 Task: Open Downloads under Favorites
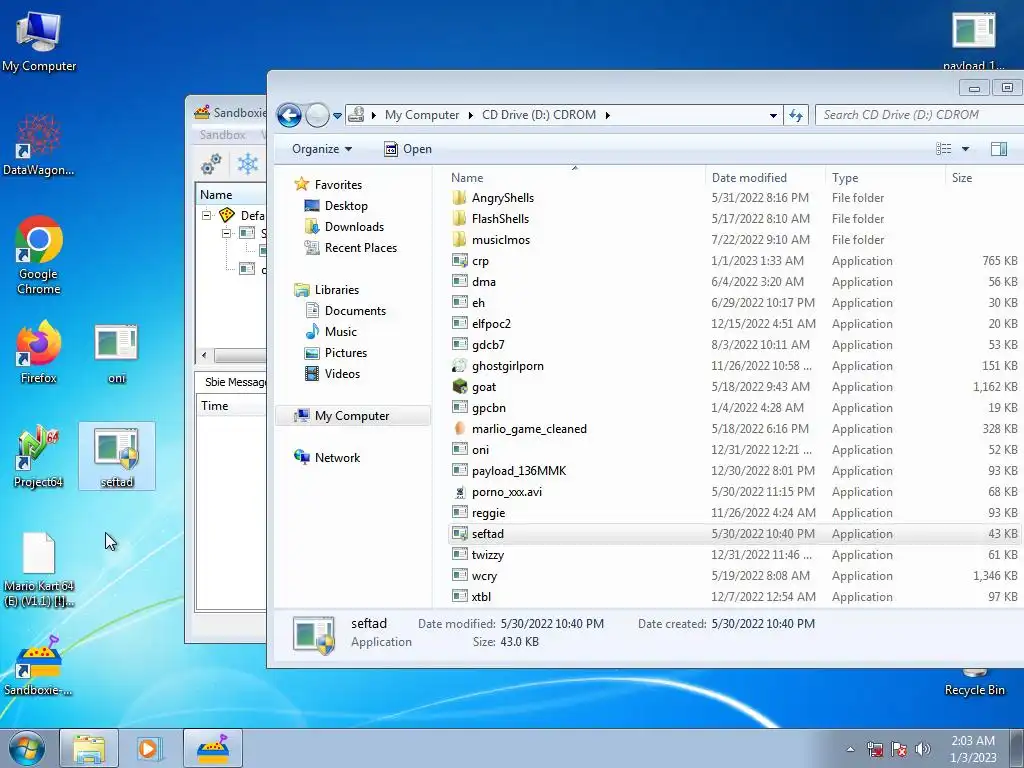coord(354,227)
